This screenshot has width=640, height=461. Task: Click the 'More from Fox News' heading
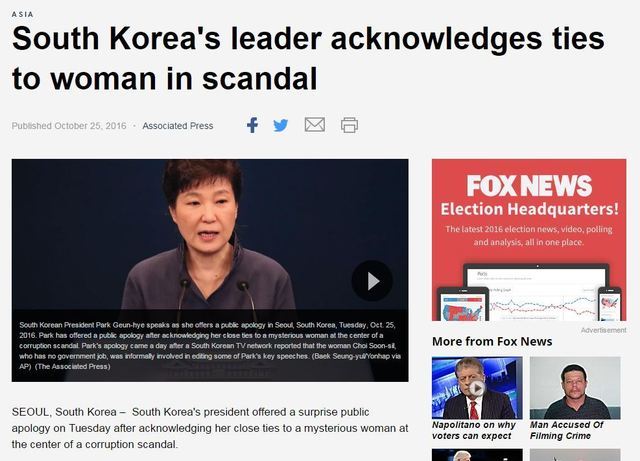pyautogui.click(x=492, y=341)
